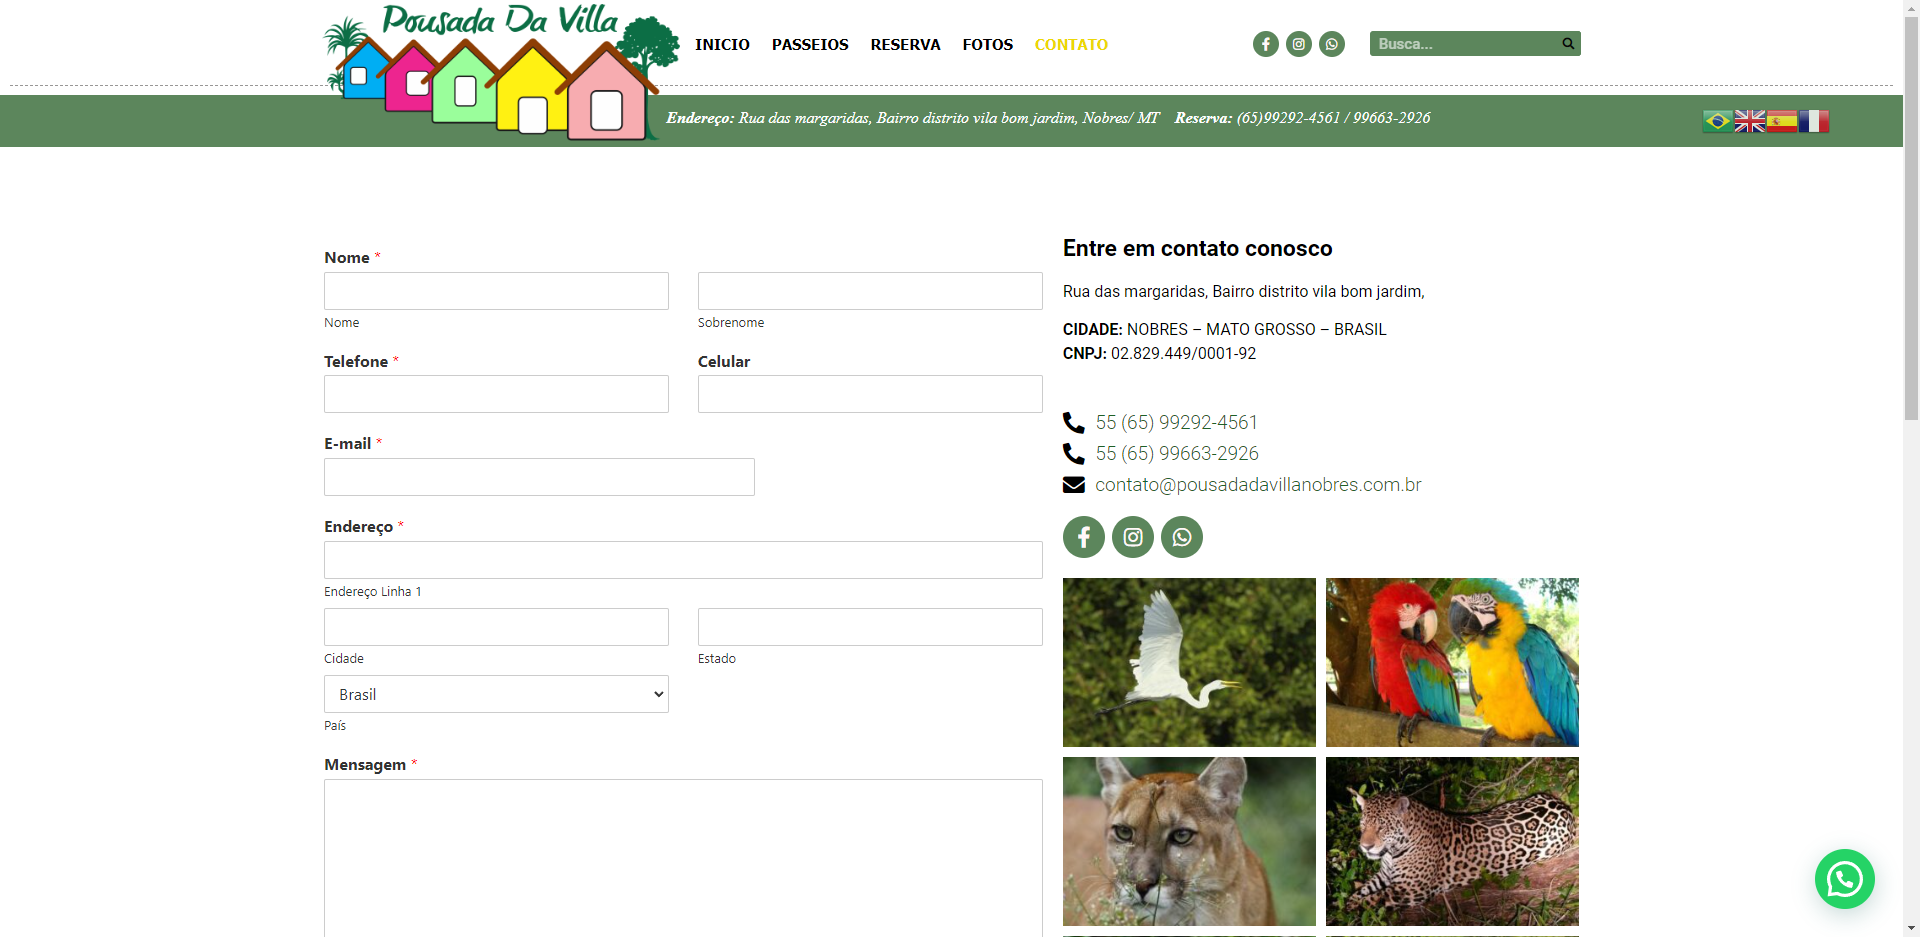The image size is (1920, 937).
Task: Click the Sobrenome field
Action: tap(870, 291)
